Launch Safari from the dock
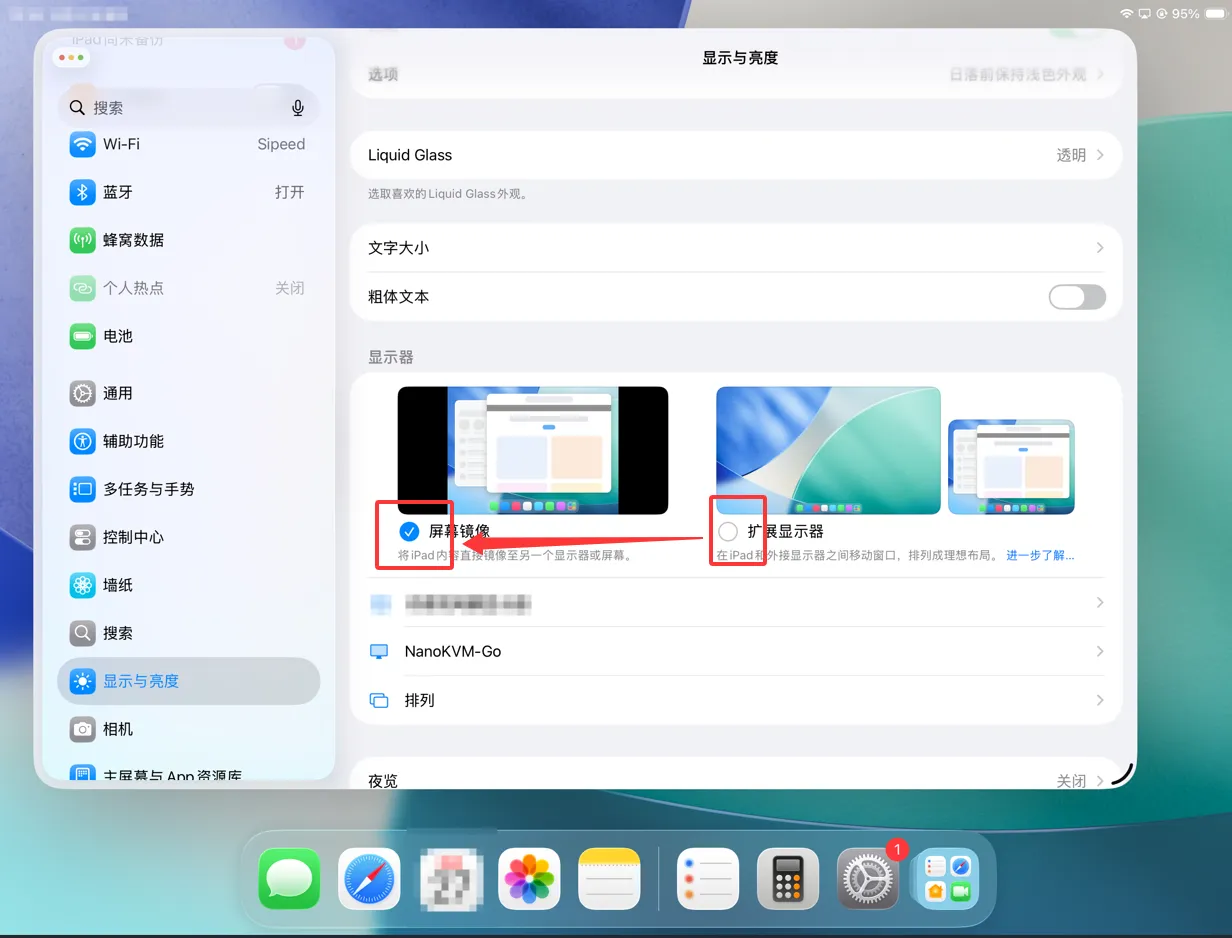 coord(369,879)
